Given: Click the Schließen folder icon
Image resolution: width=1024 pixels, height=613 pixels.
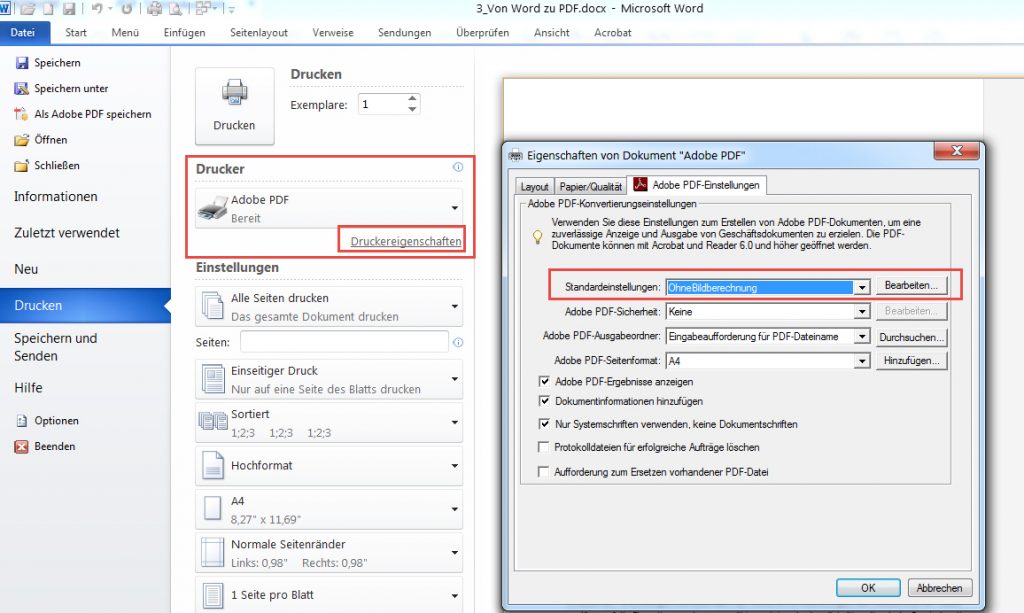Looking at the screenshot, I should pos(22,165).
